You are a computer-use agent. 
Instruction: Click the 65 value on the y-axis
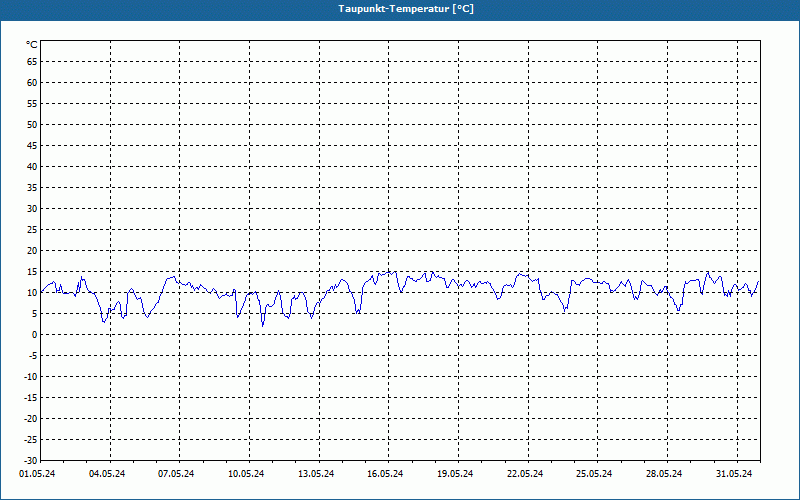tap(32, 62)
